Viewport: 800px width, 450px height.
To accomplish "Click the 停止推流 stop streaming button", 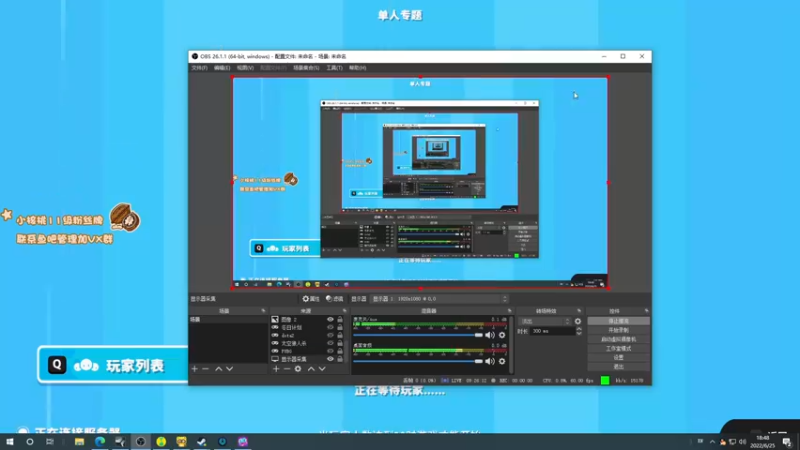I will pos(618,321).
